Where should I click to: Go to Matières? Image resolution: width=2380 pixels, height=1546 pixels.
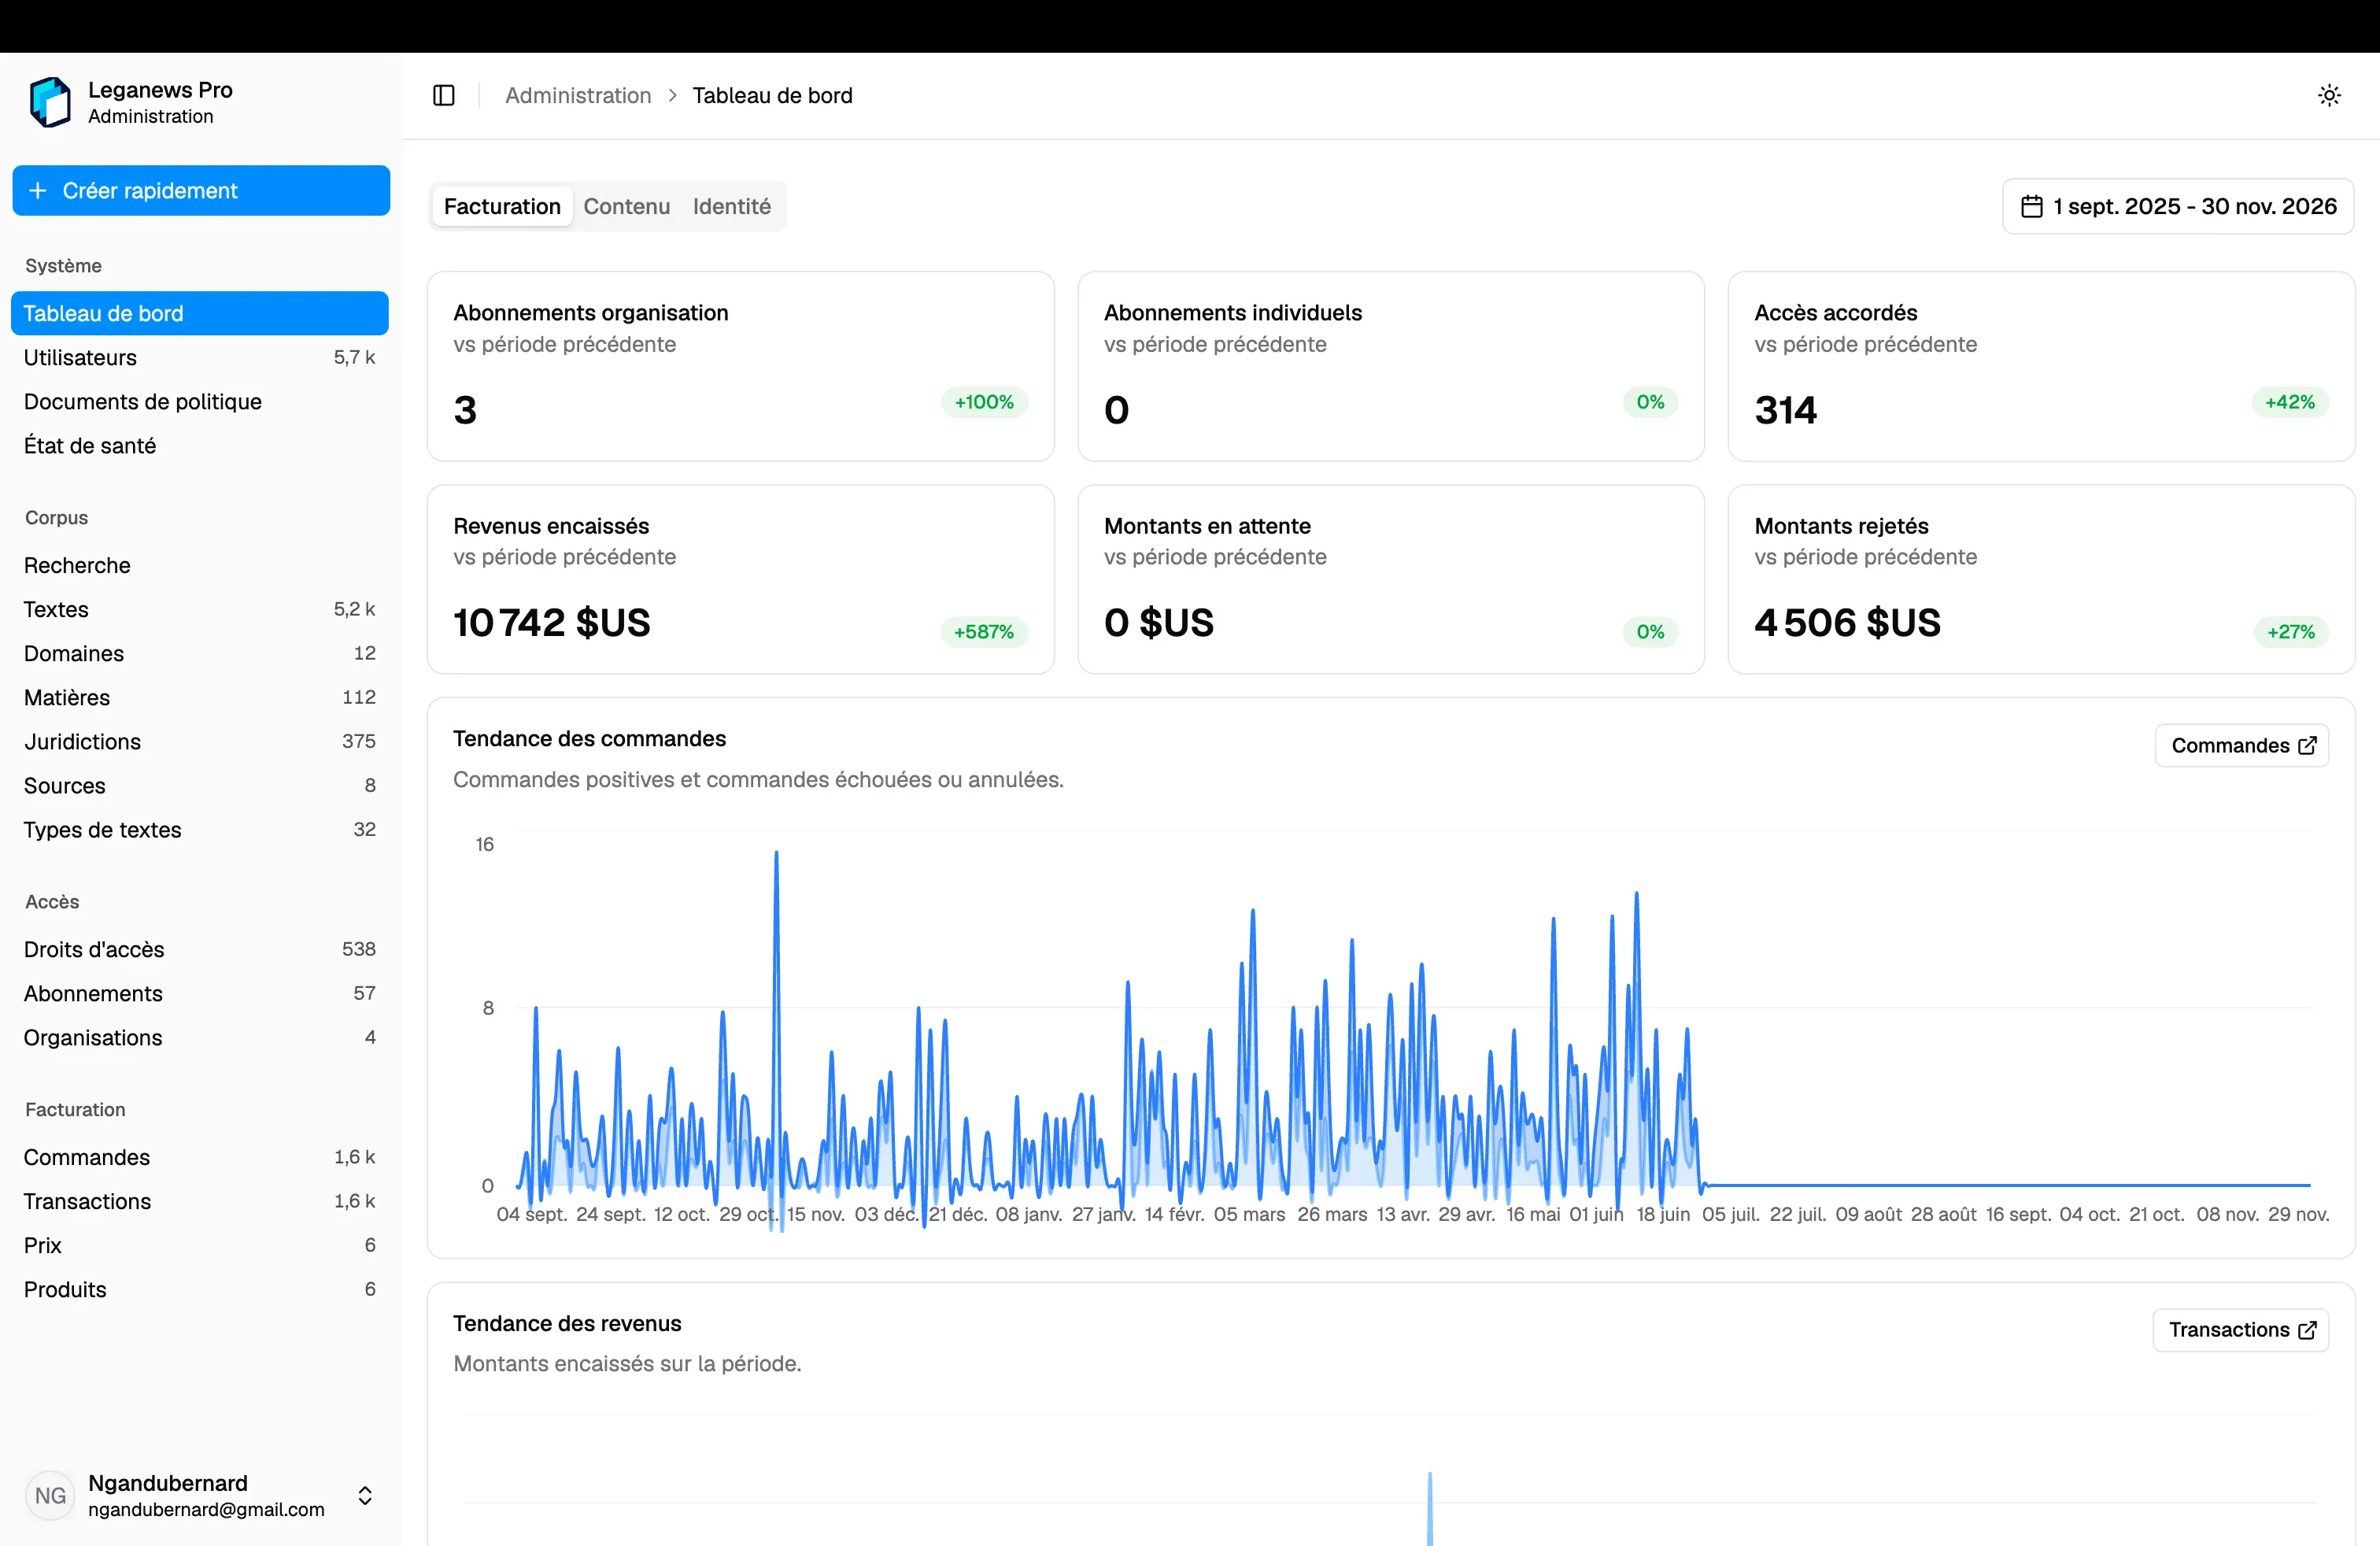click(x=200, y=697)
